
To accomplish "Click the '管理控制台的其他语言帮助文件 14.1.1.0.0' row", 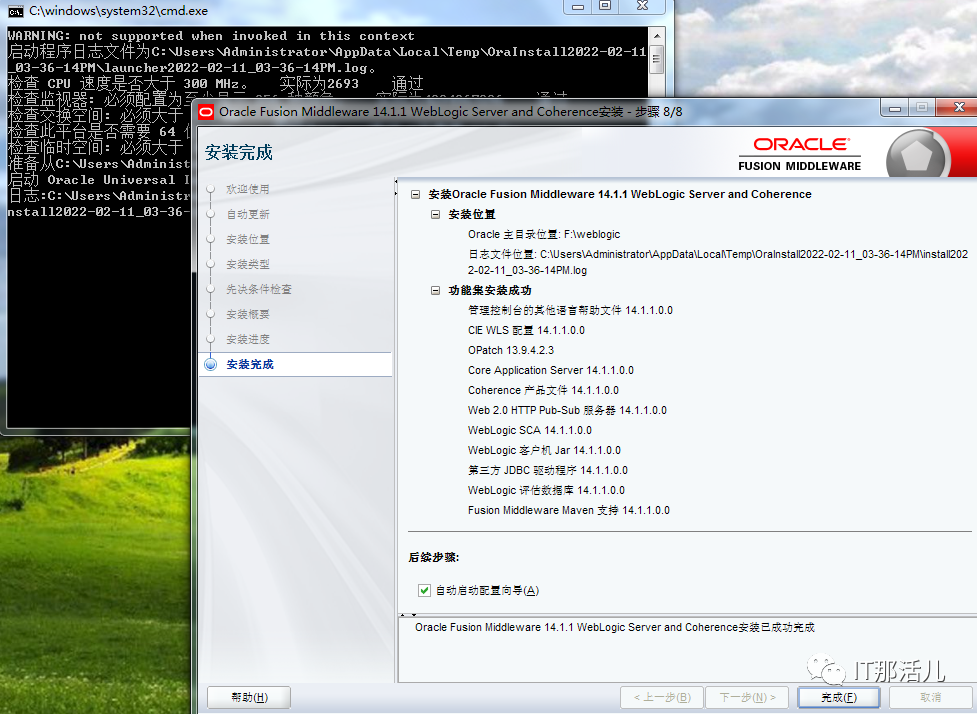I will tap(570, 310).
